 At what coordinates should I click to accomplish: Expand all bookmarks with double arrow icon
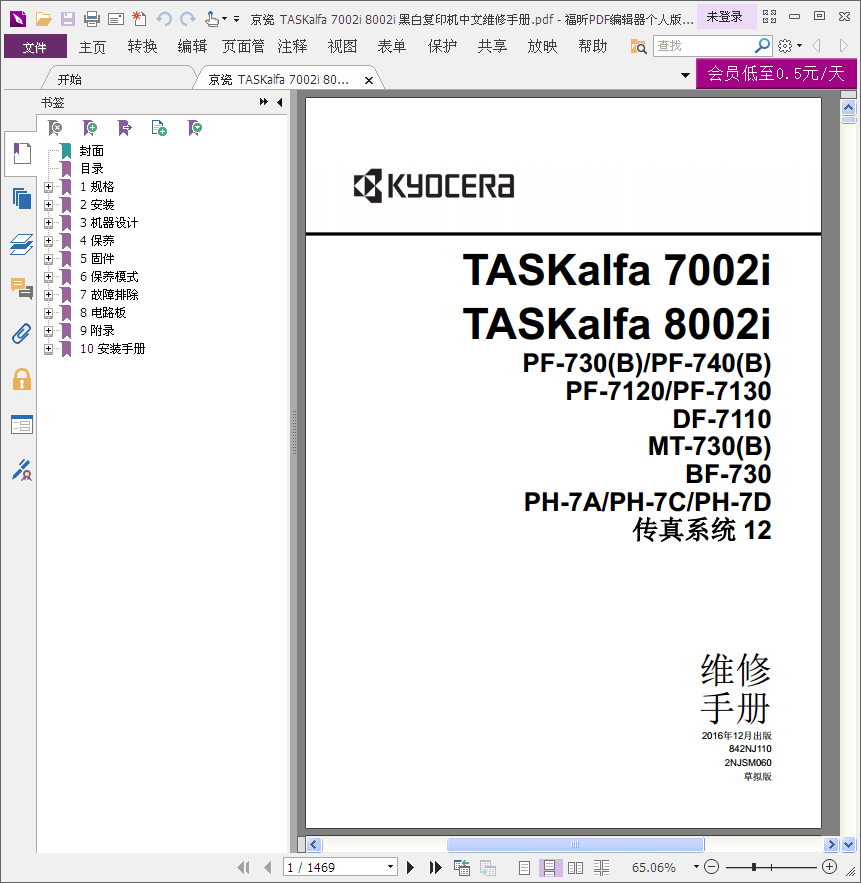[x=264, y=102]
